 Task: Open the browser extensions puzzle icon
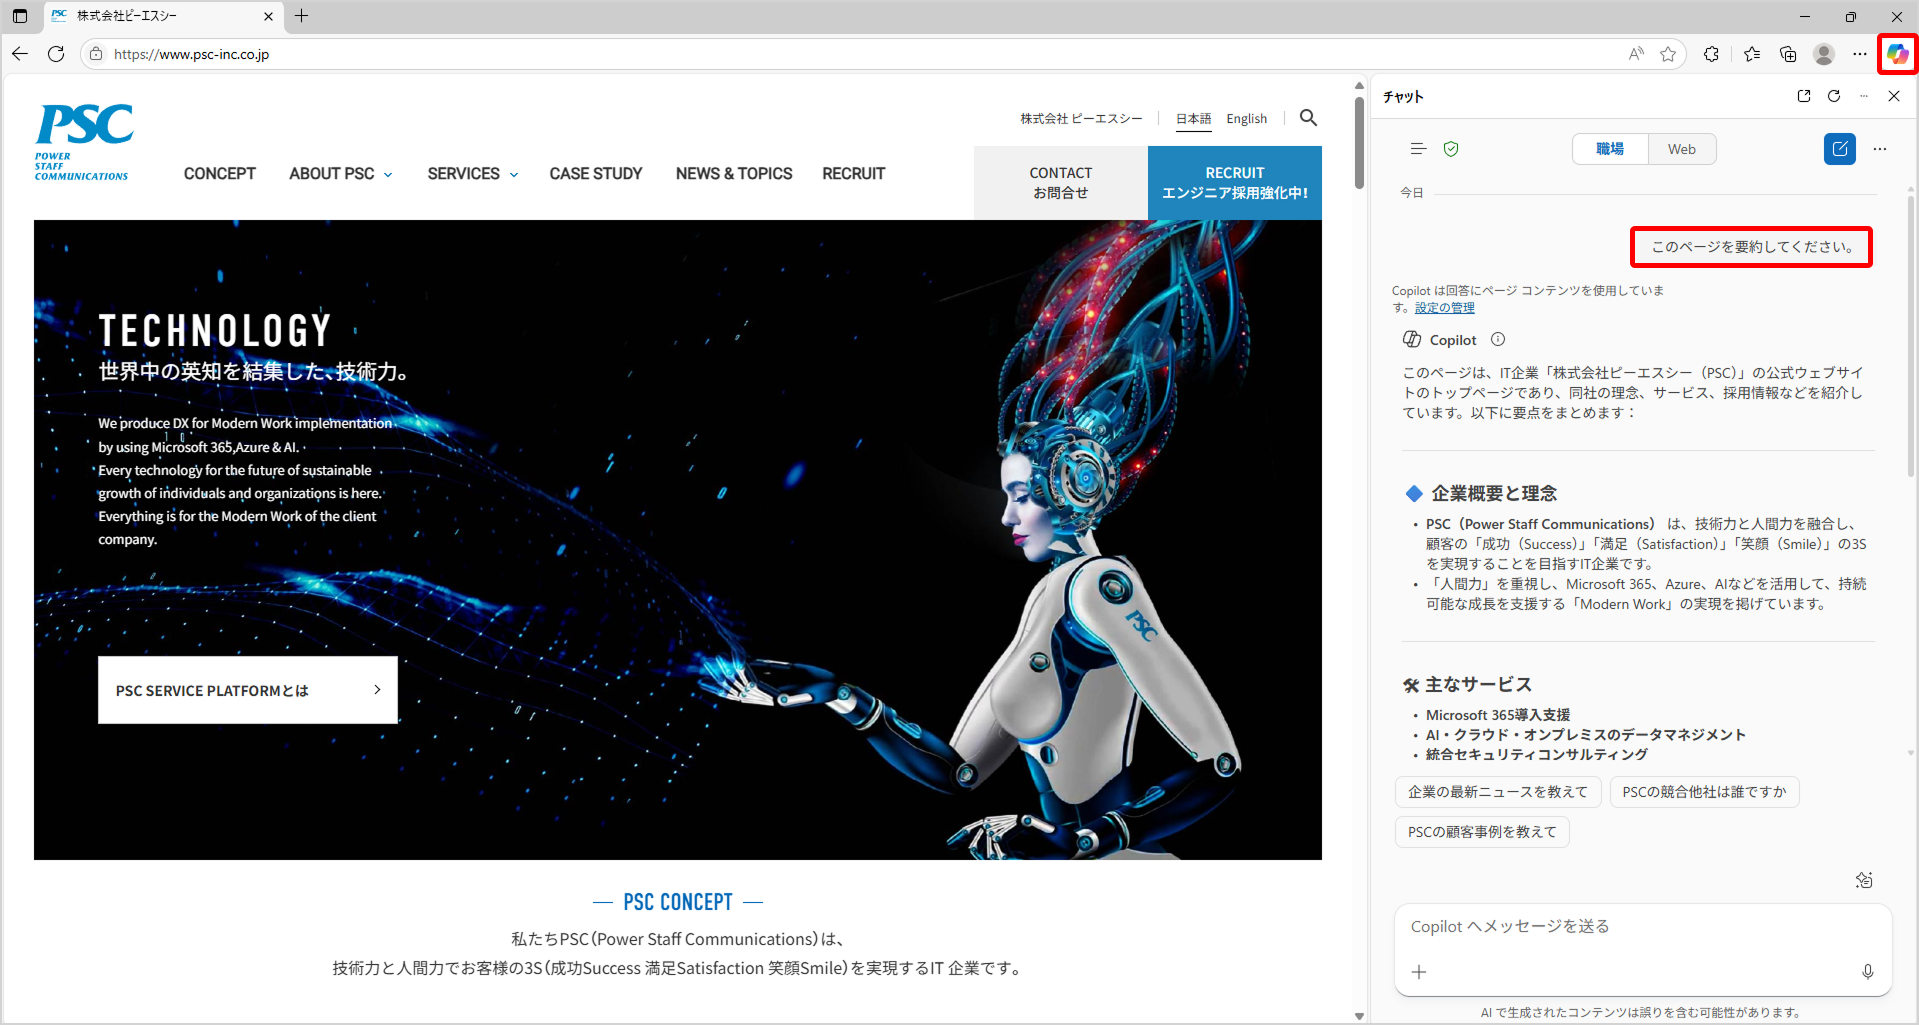point(1711,54)
